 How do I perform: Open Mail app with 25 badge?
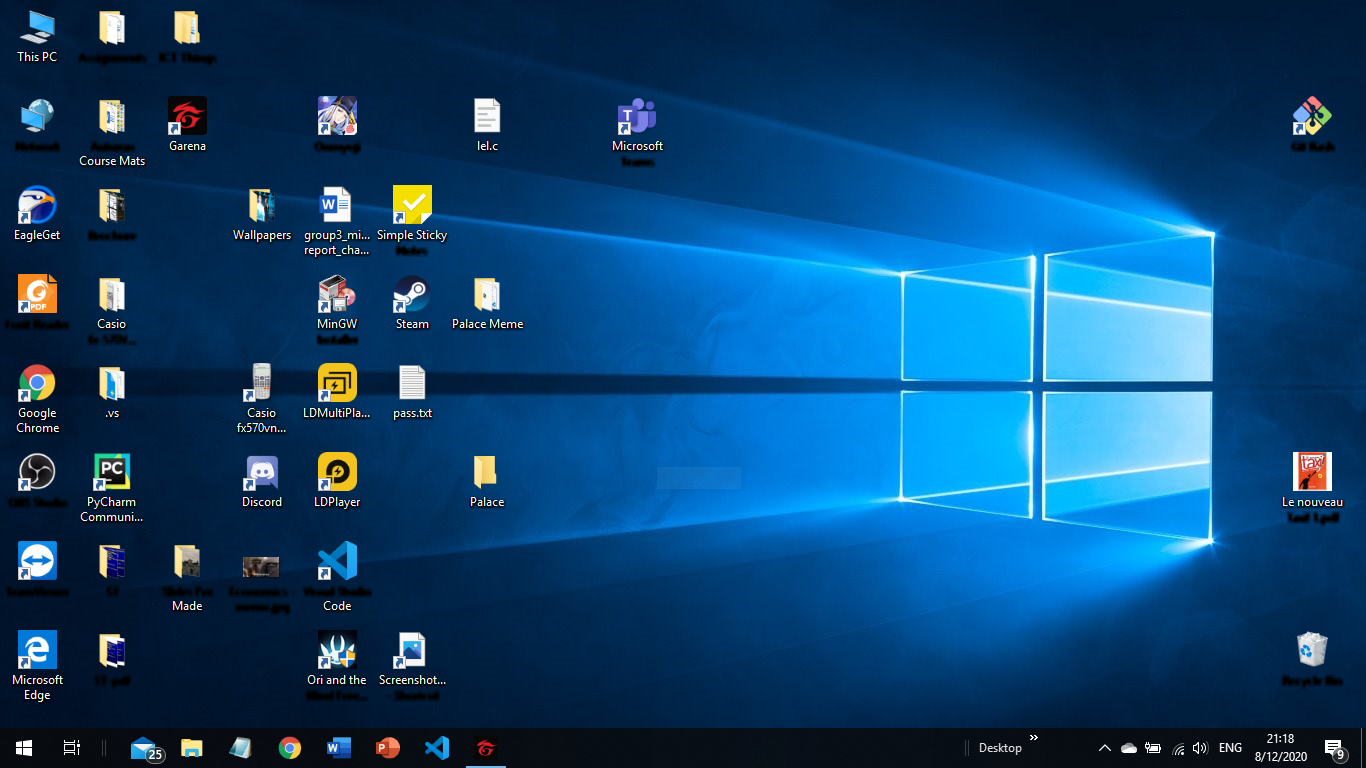point(145,748)
